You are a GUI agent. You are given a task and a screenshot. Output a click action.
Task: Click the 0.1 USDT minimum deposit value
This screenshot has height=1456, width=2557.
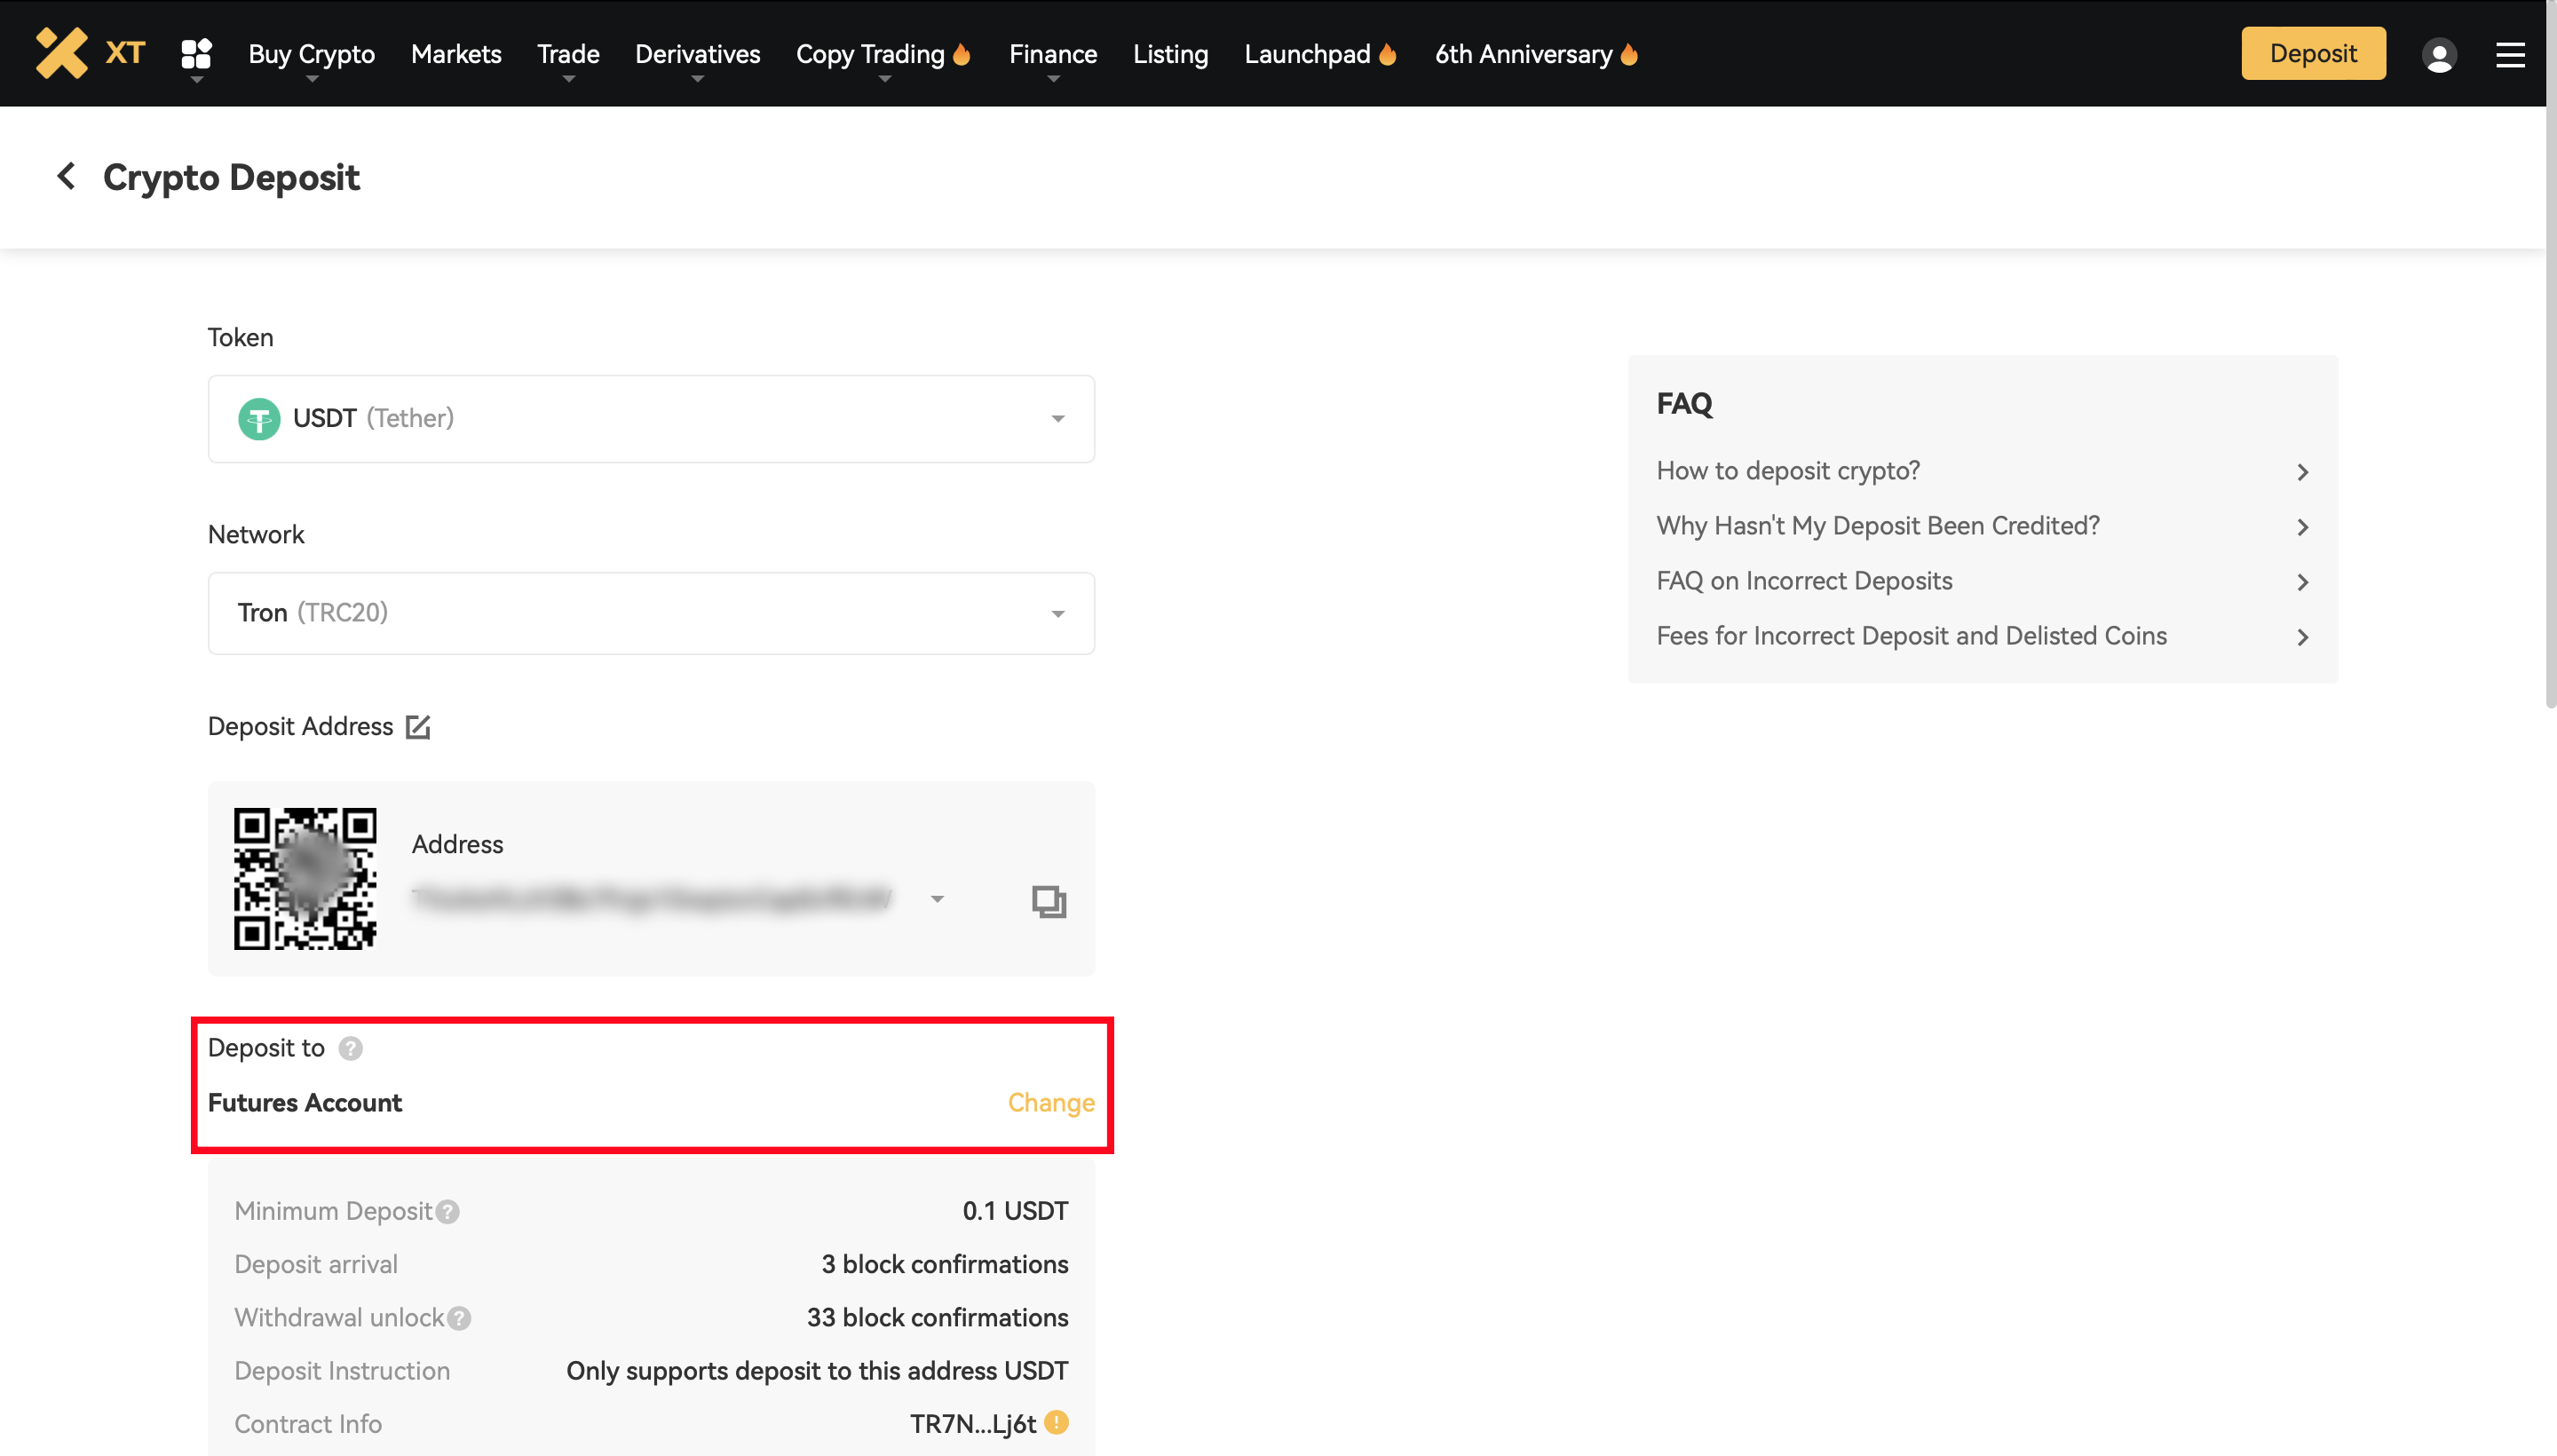point(1015,1211)
